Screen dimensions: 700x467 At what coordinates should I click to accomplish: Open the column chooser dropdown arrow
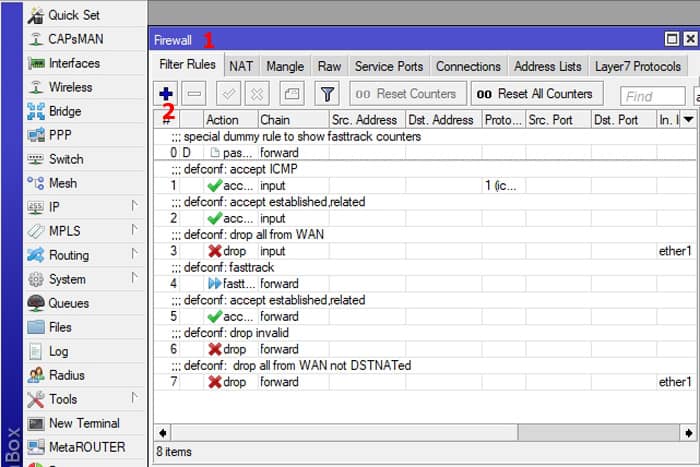tap(688, 119)
